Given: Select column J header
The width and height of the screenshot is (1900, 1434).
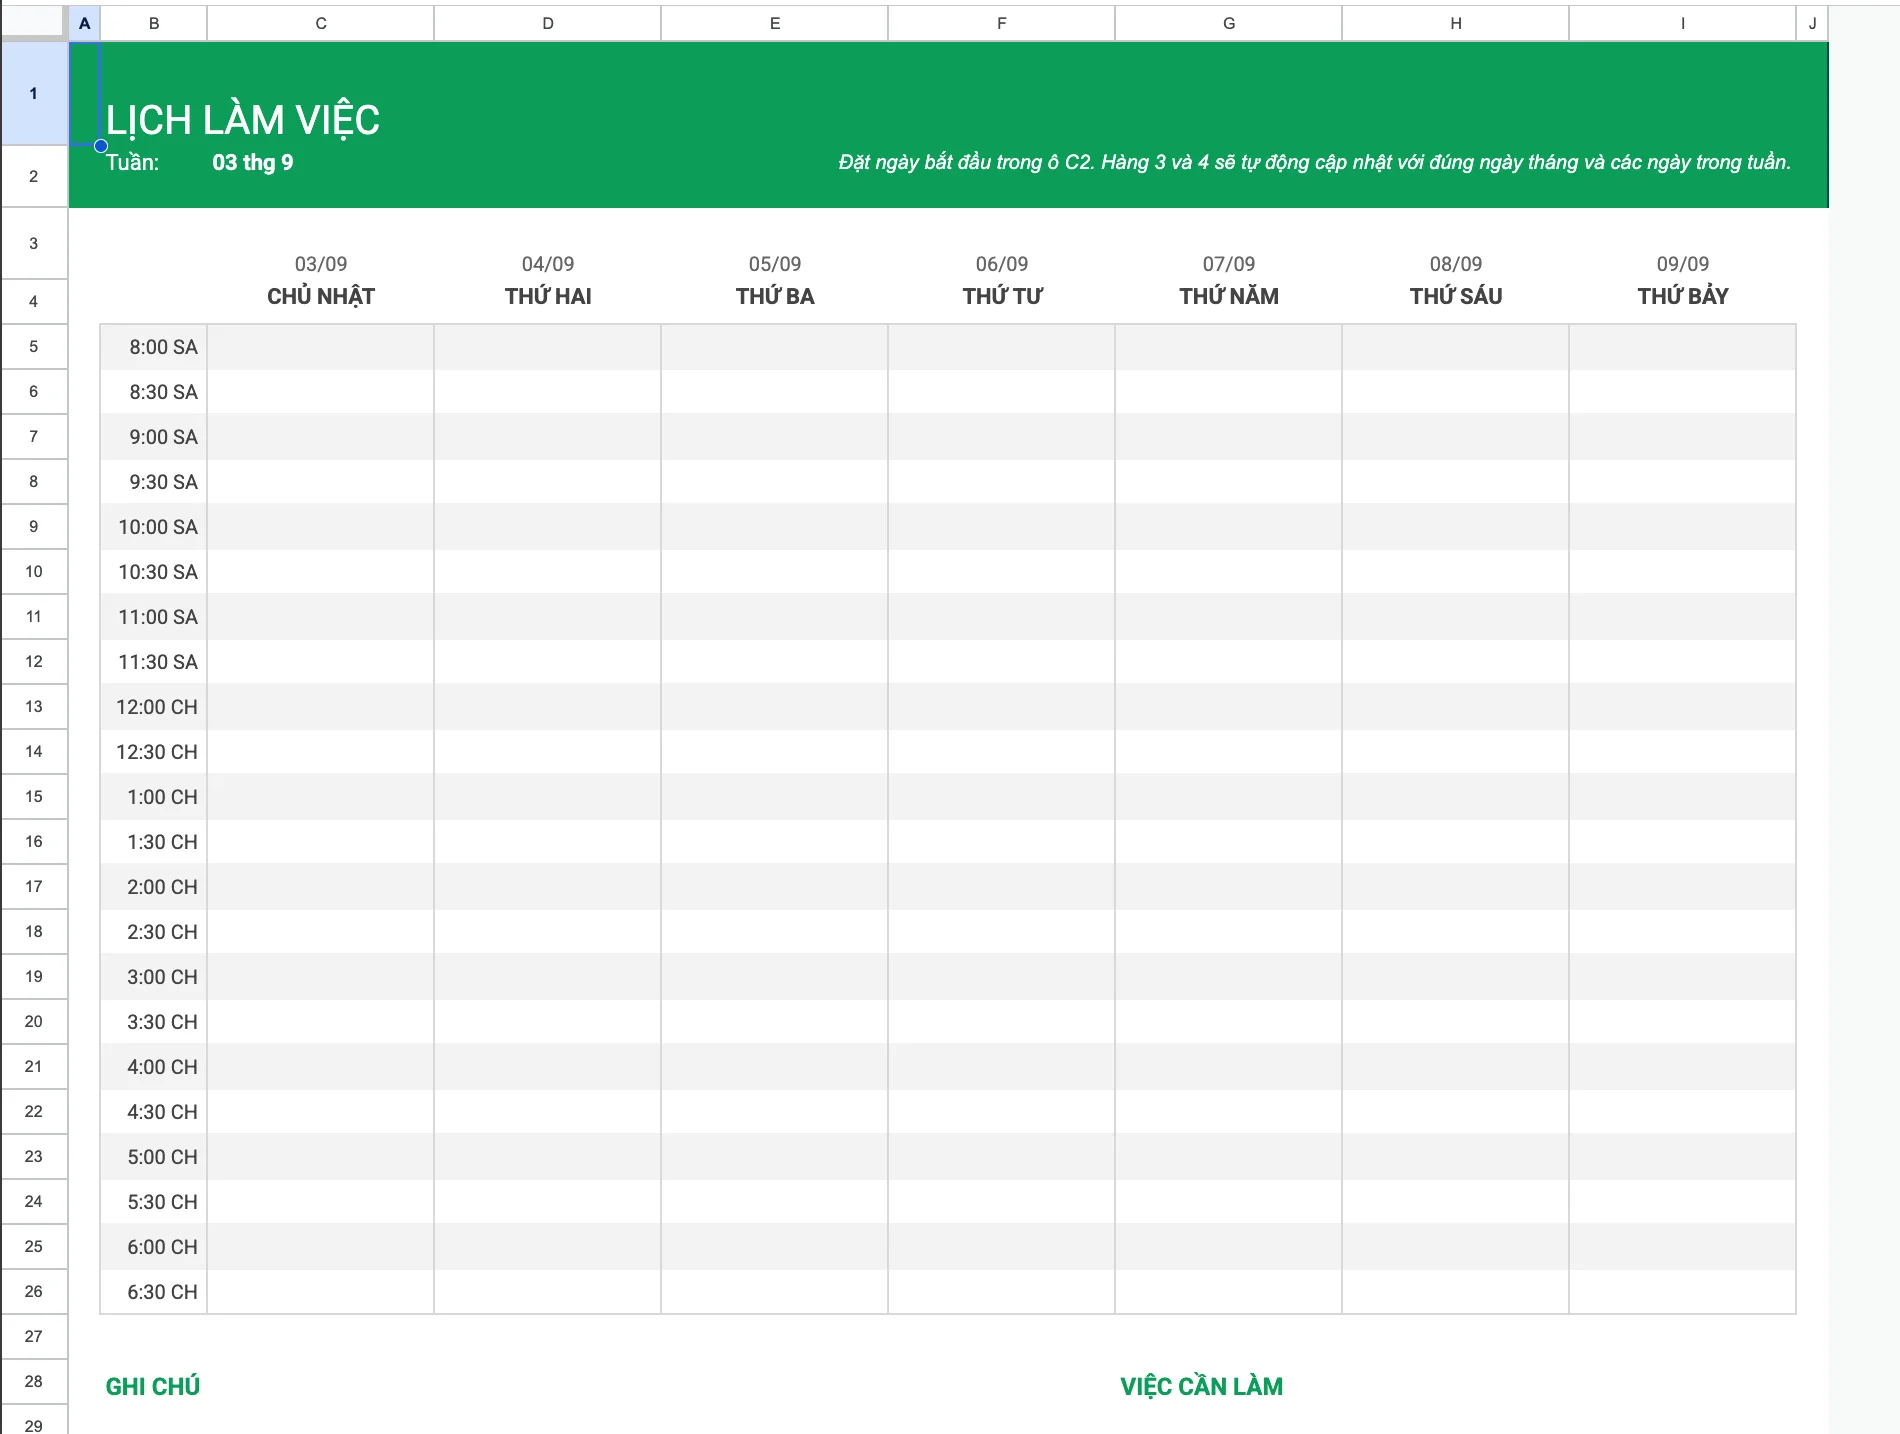Looking at the screenshot, I should click(x=1812, y=23).
